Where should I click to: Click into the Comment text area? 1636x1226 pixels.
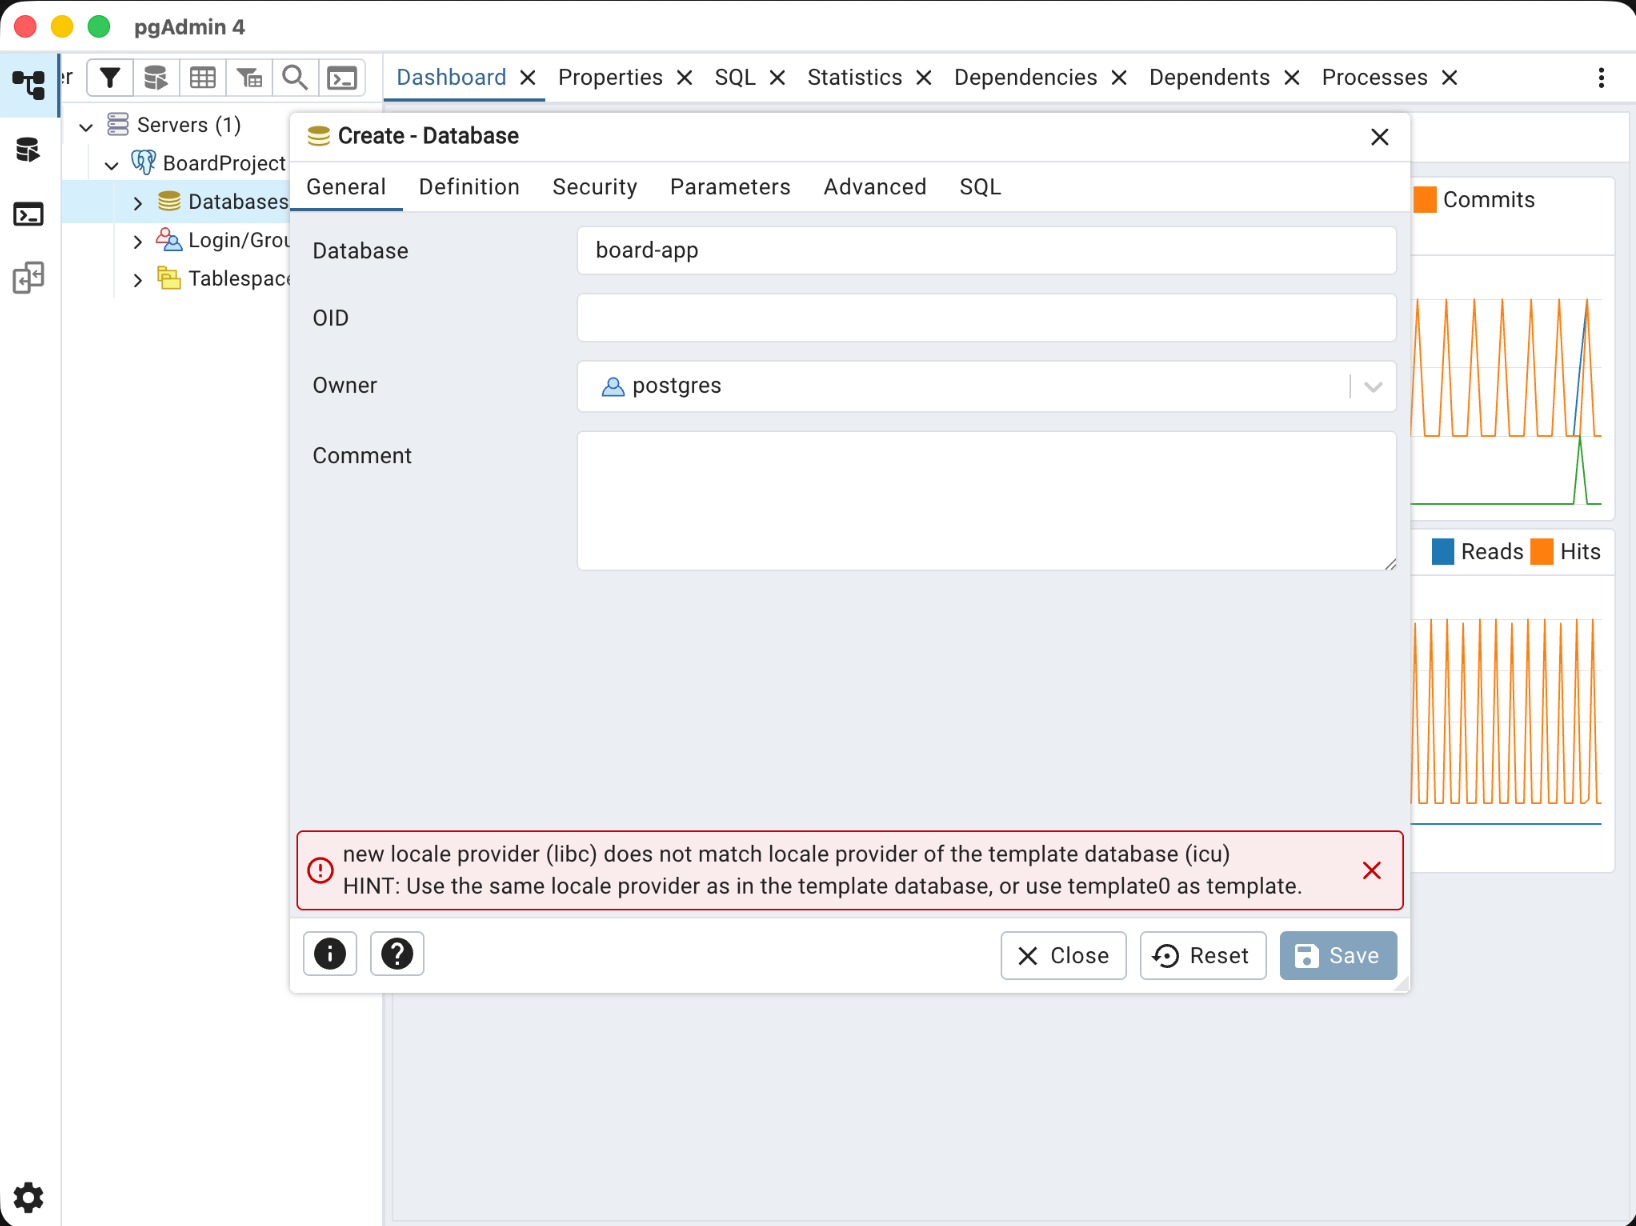point(986,501)
